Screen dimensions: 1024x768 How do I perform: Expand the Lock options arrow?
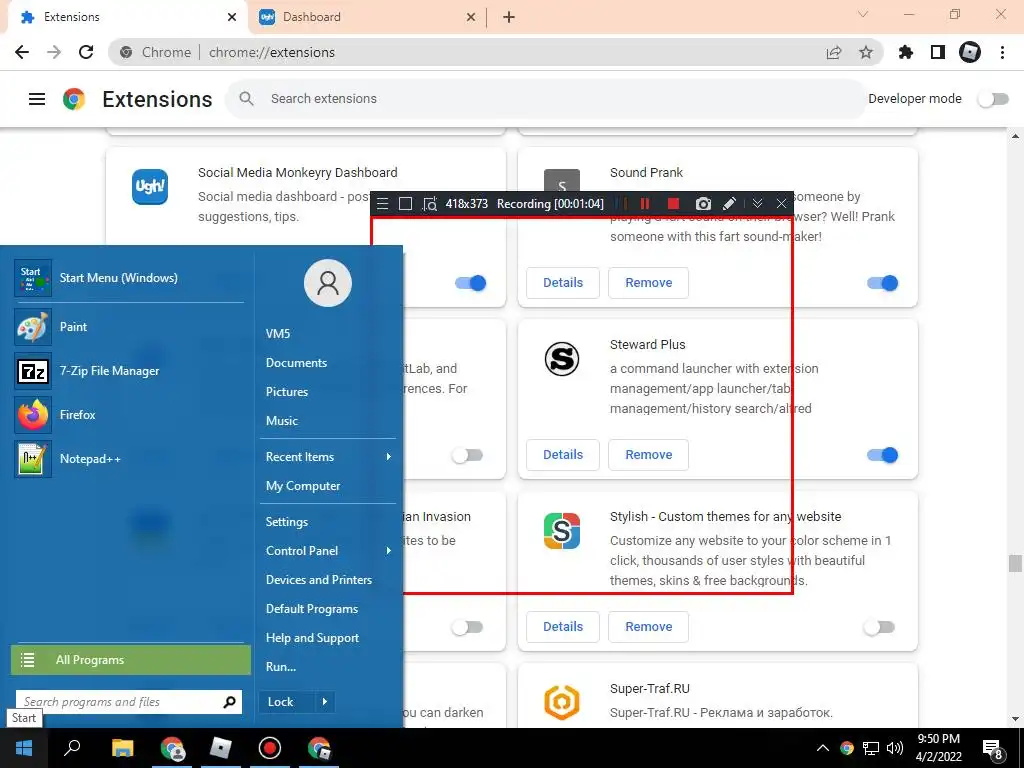325,702
